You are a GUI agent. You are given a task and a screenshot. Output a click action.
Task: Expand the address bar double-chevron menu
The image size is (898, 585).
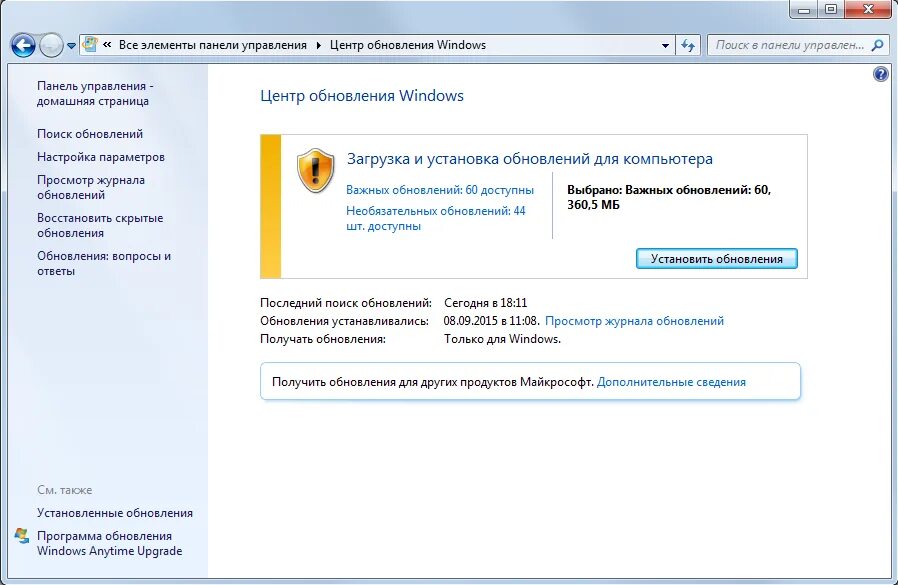107,45
